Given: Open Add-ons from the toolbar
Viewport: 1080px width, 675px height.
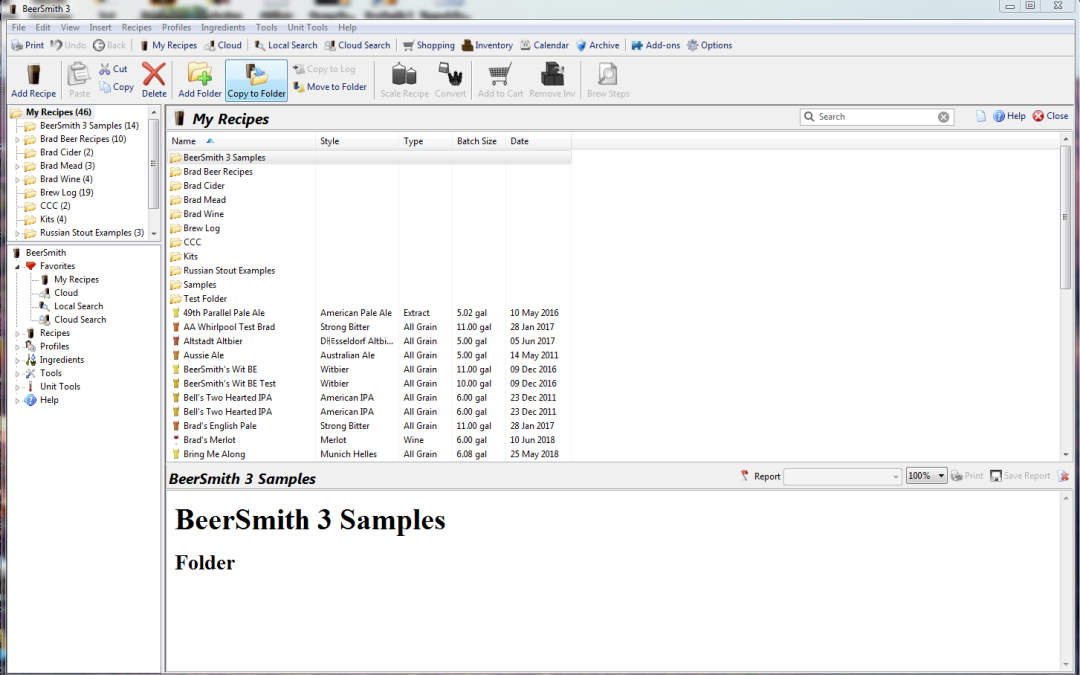Looking at the screenshot, I should 656,45.
